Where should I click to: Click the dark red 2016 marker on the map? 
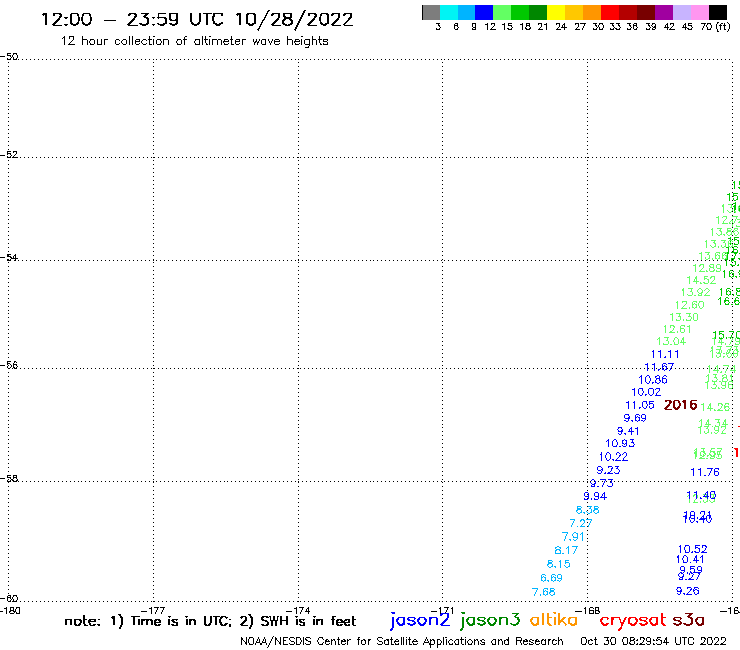click(x=680, y=405)
